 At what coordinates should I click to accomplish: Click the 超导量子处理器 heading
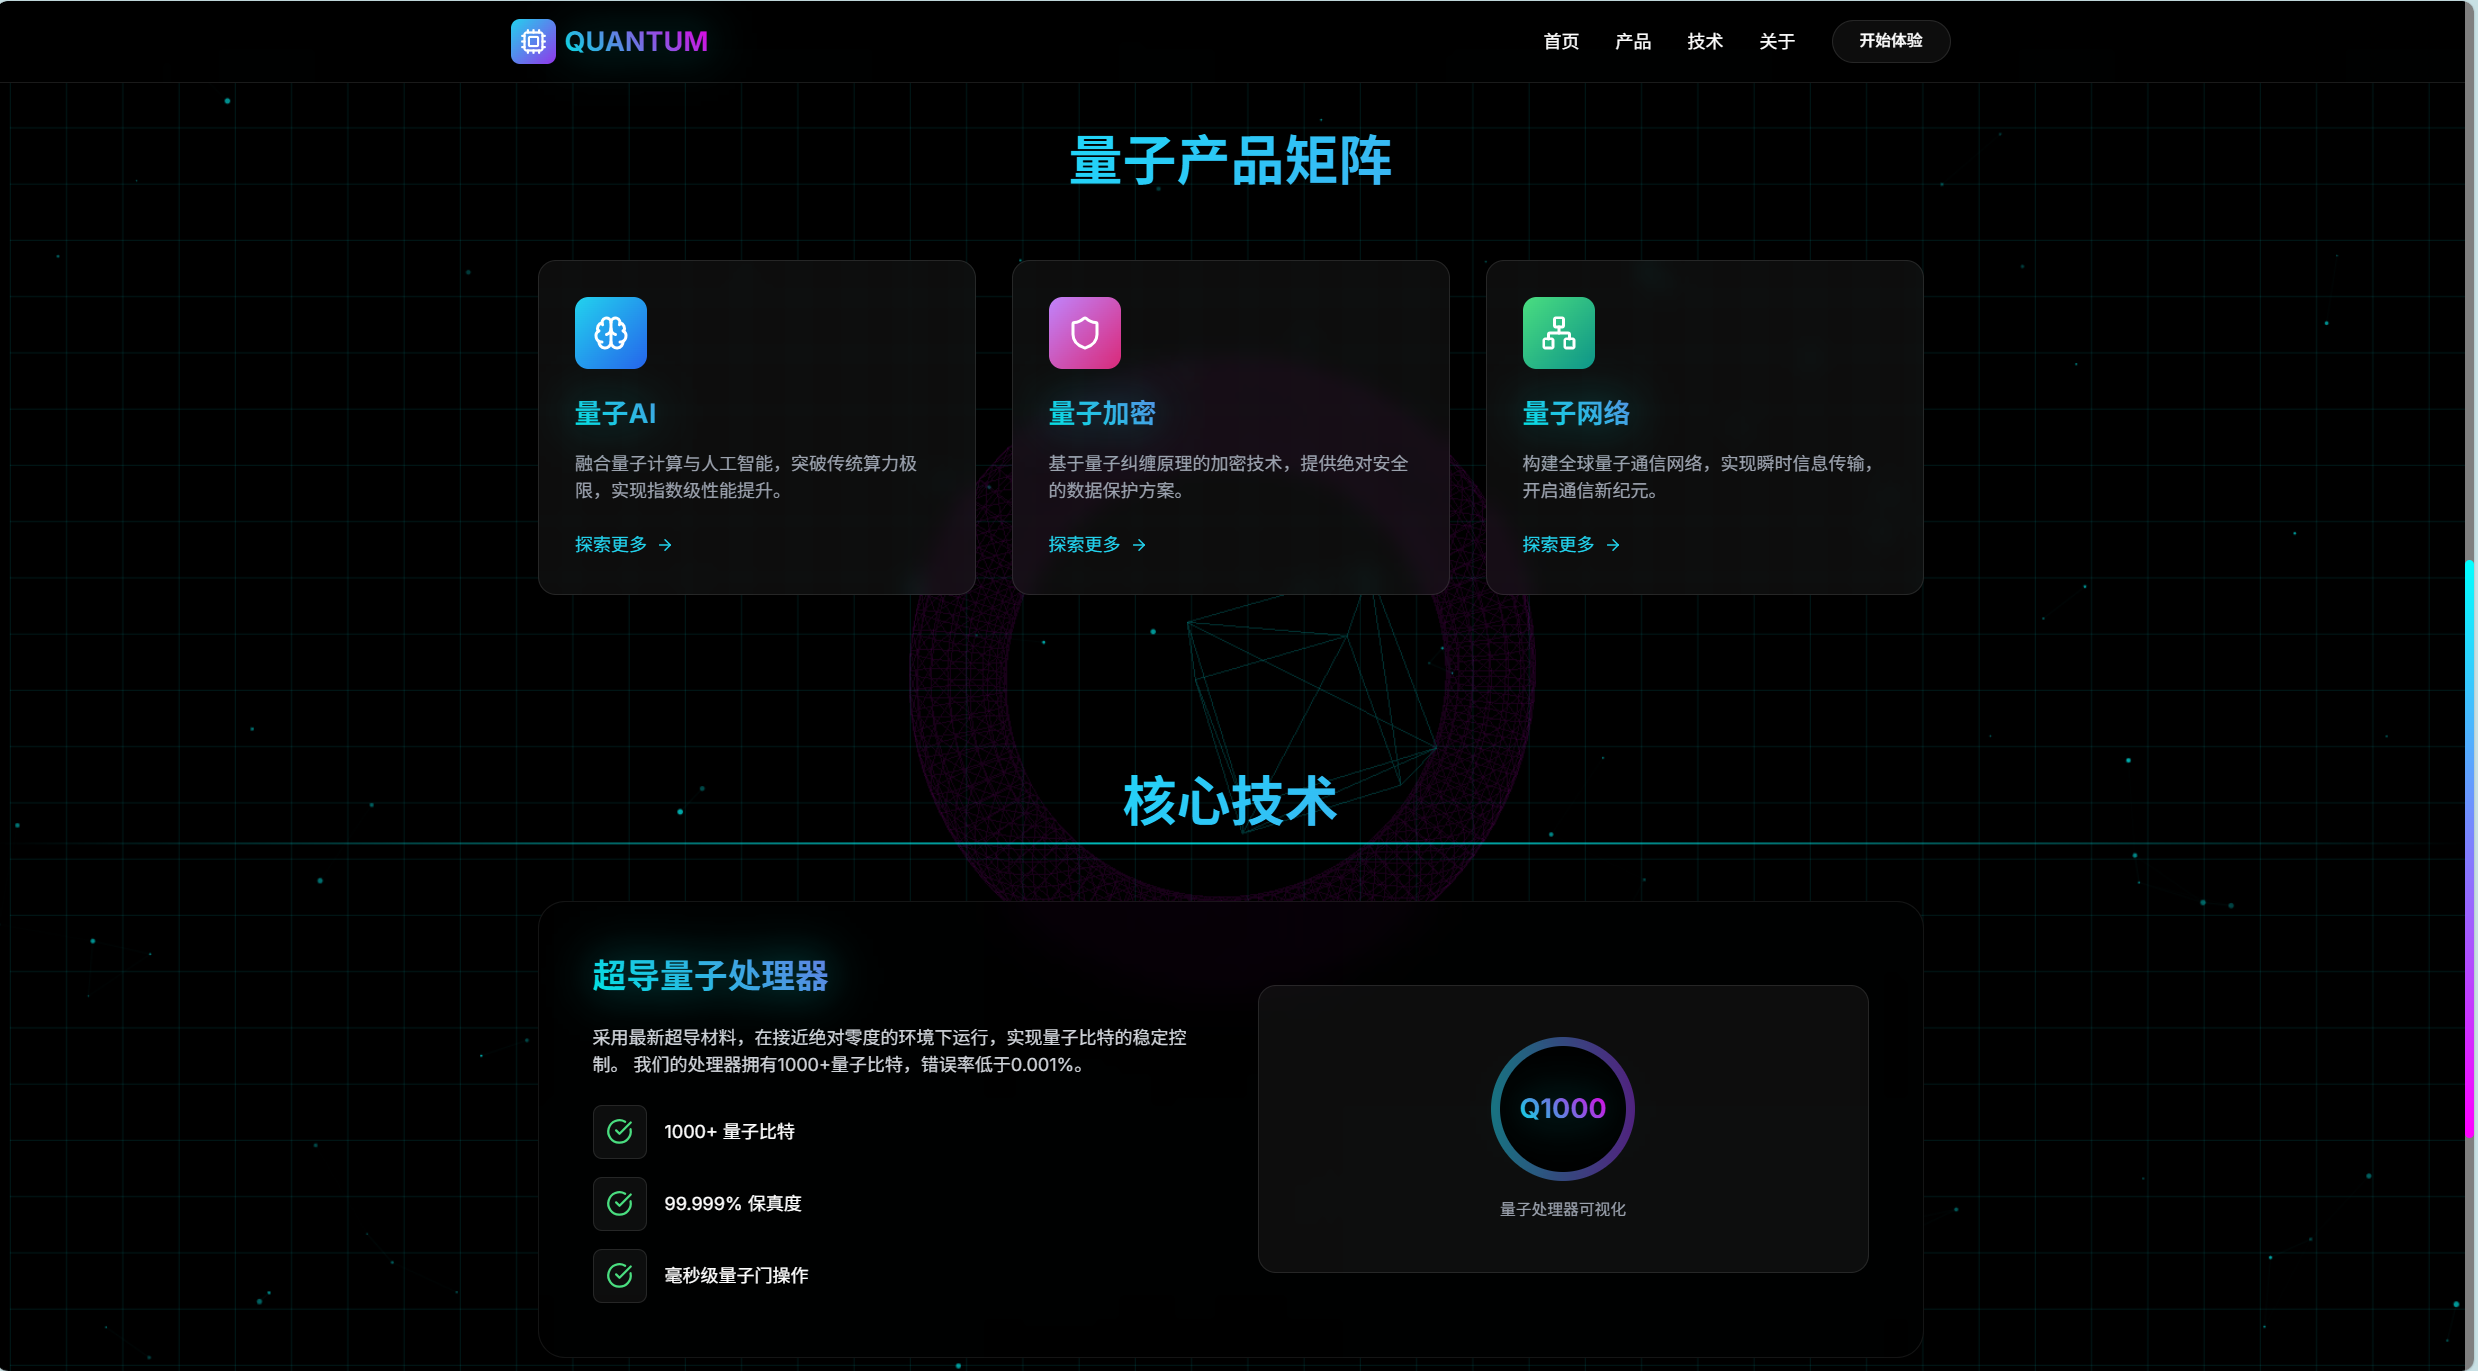point(710,975)
